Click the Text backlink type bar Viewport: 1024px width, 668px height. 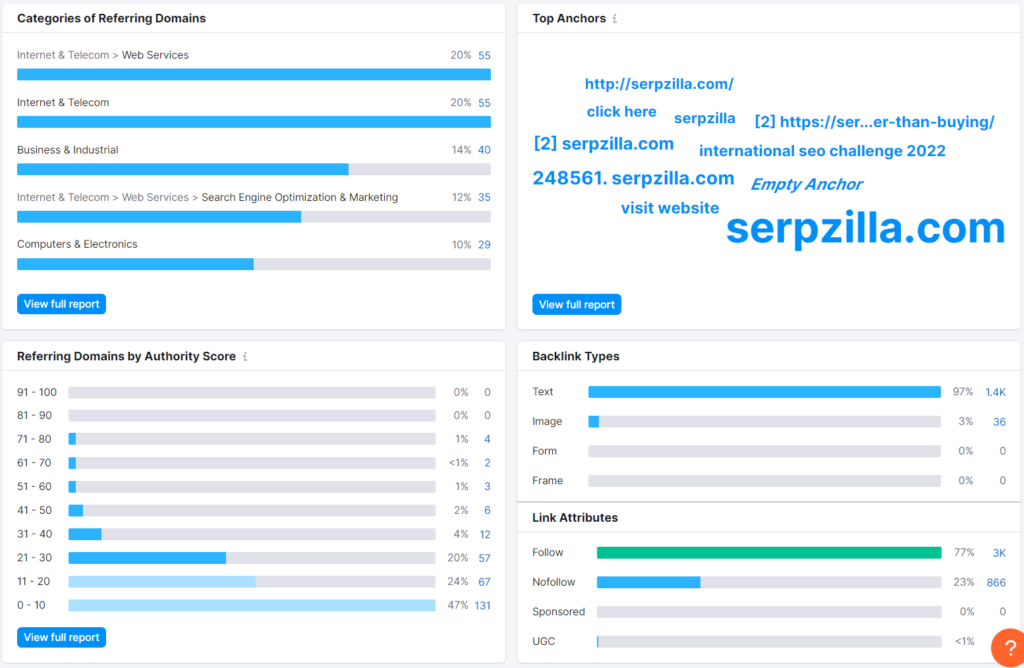[x=765, y=392]
